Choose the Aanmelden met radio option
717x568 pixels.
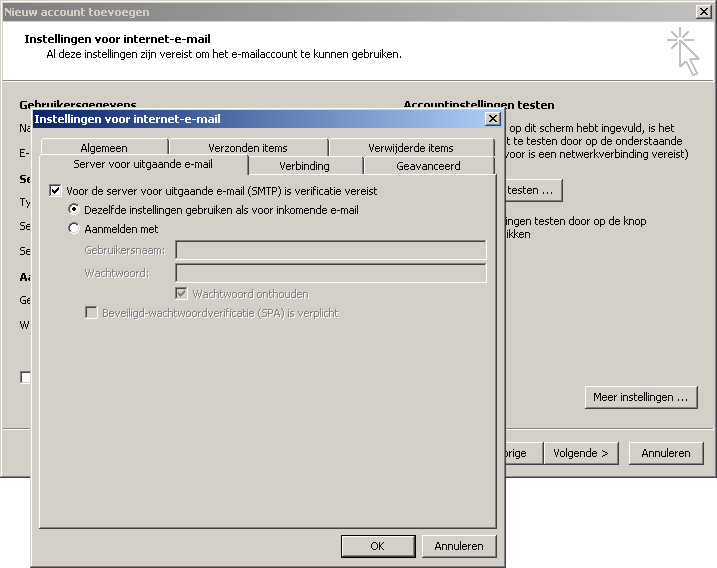pyautogui.click(x=74, y=229)
